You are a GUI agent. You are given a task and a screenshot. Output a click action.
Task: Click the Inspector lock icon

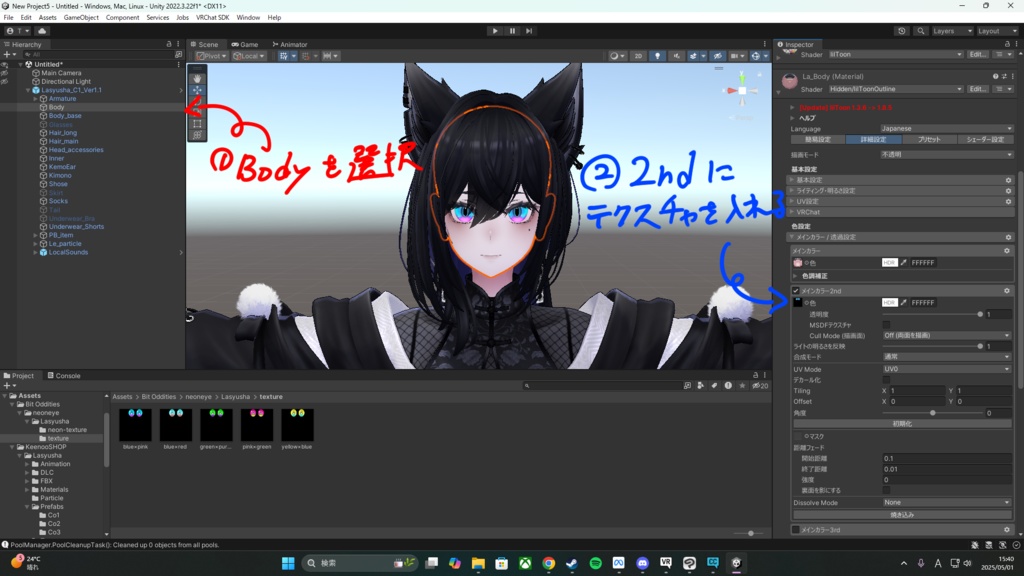pos(1007,44)
